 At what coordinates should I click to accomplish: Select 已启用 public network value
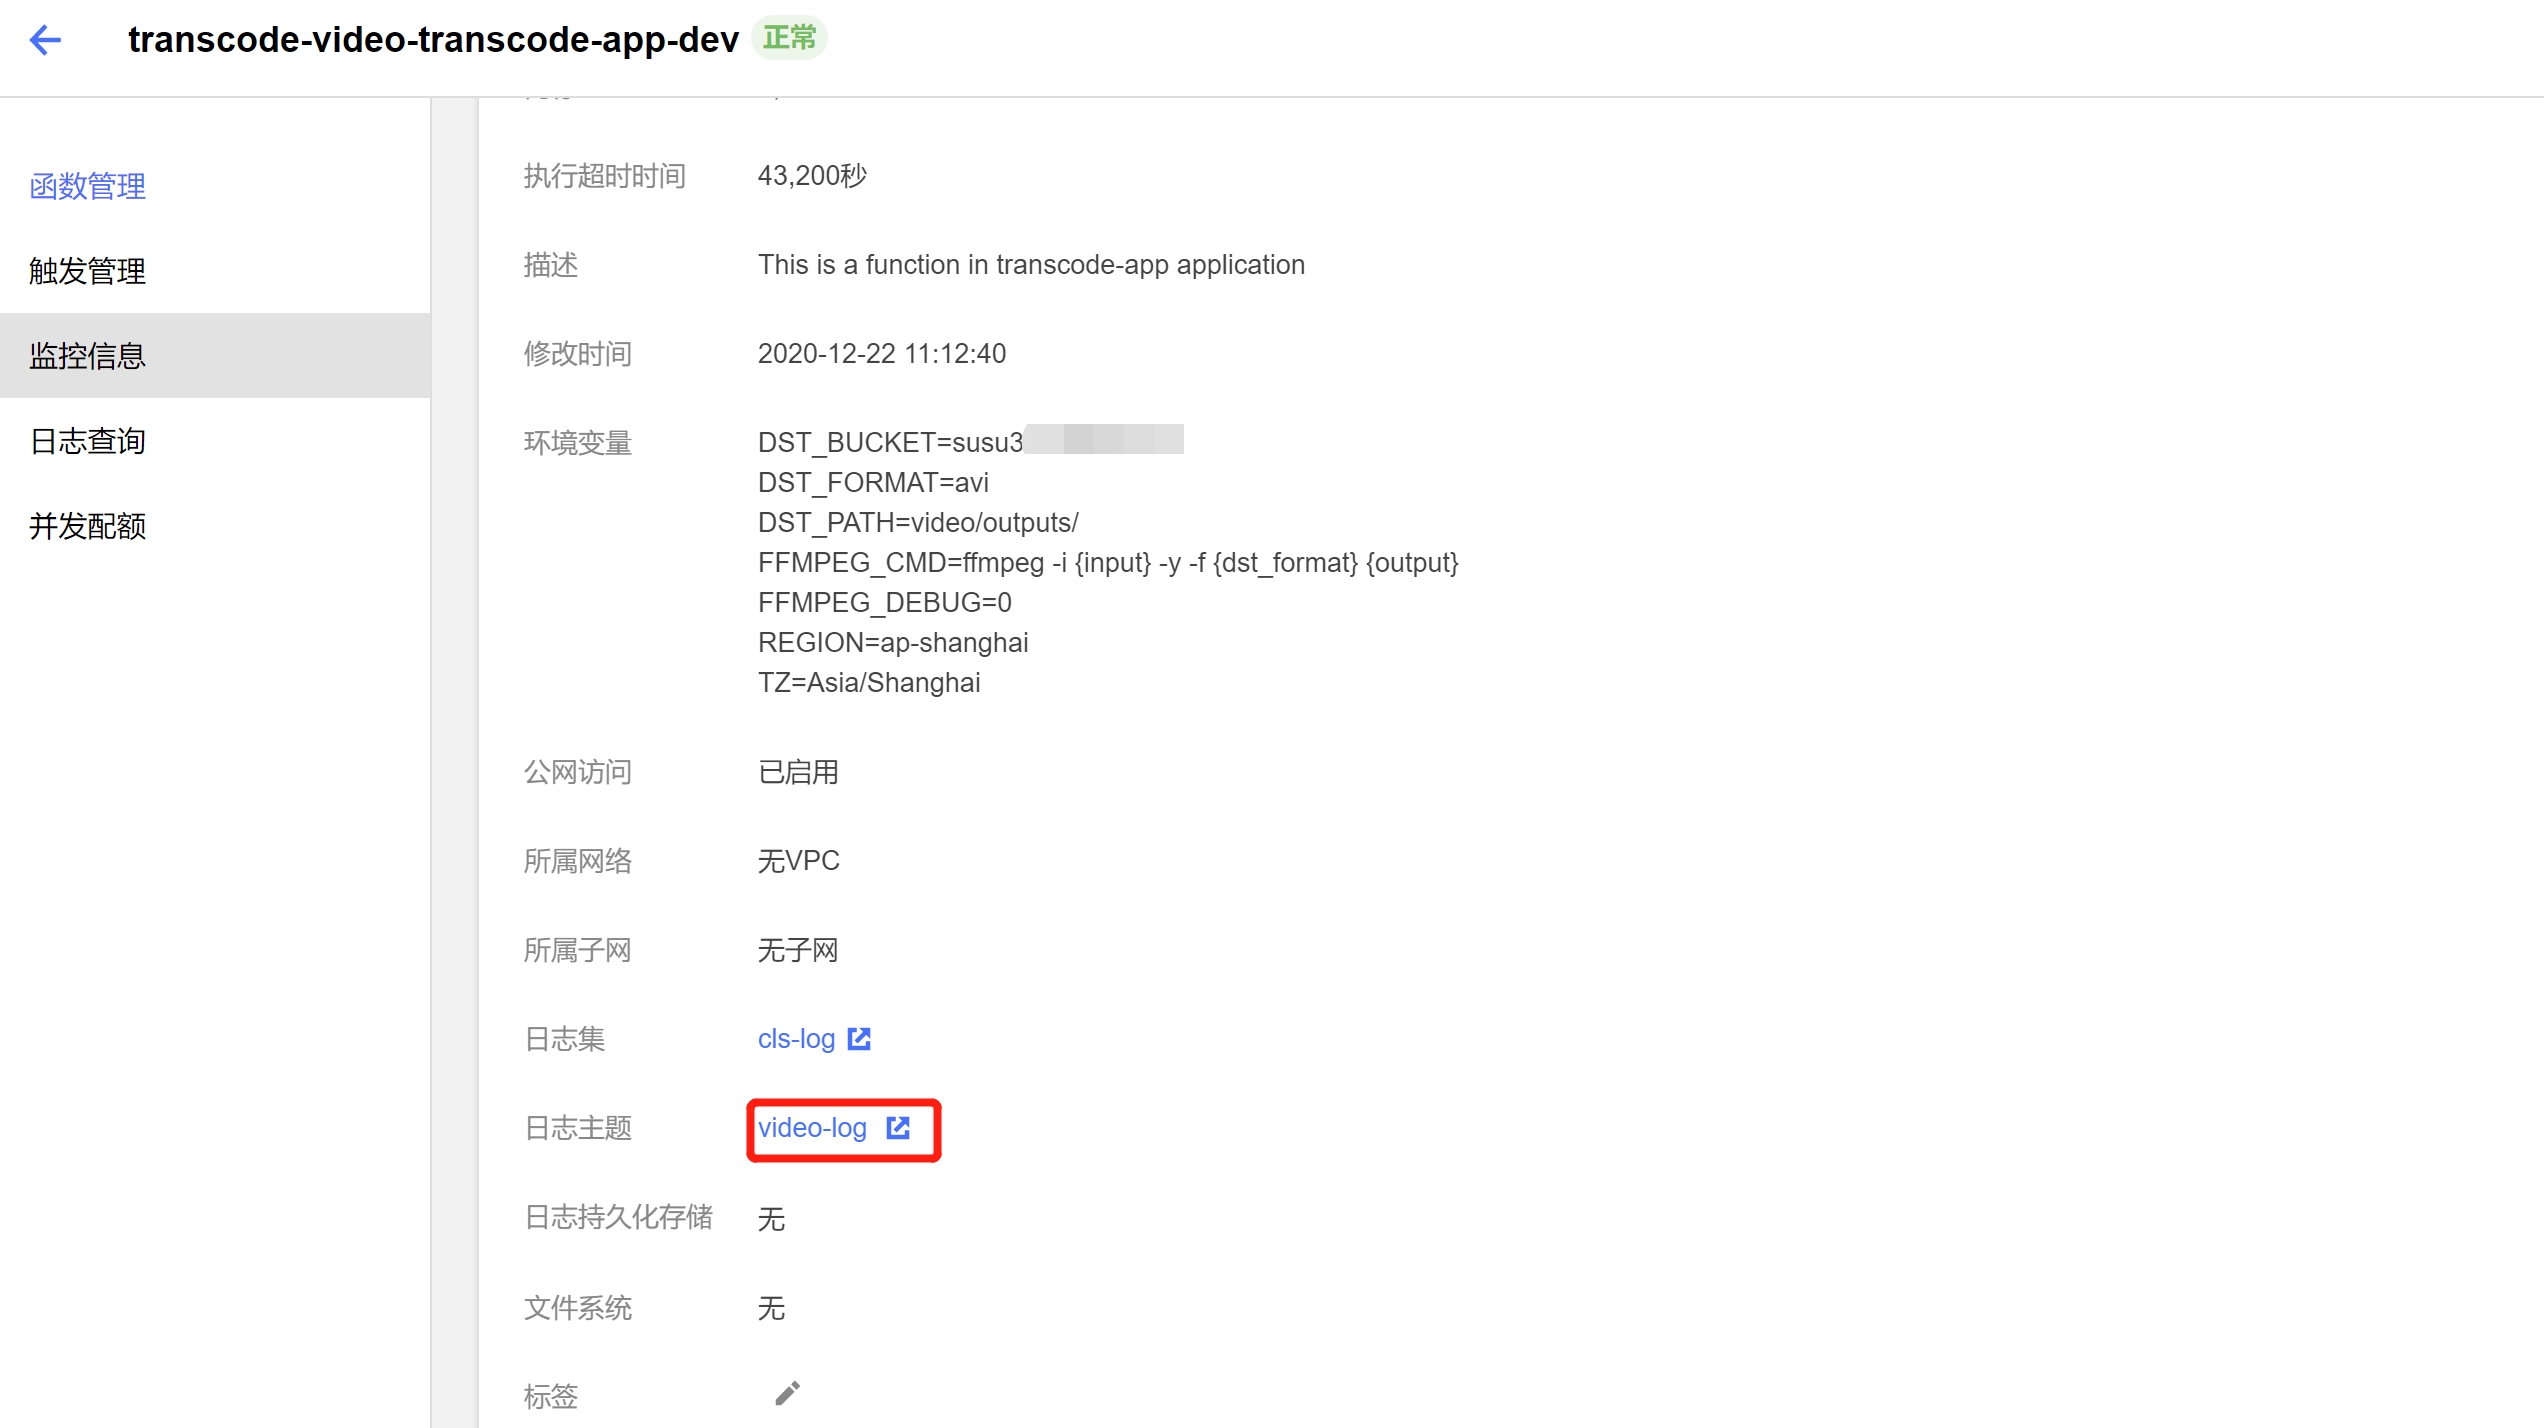pos(798,772)
